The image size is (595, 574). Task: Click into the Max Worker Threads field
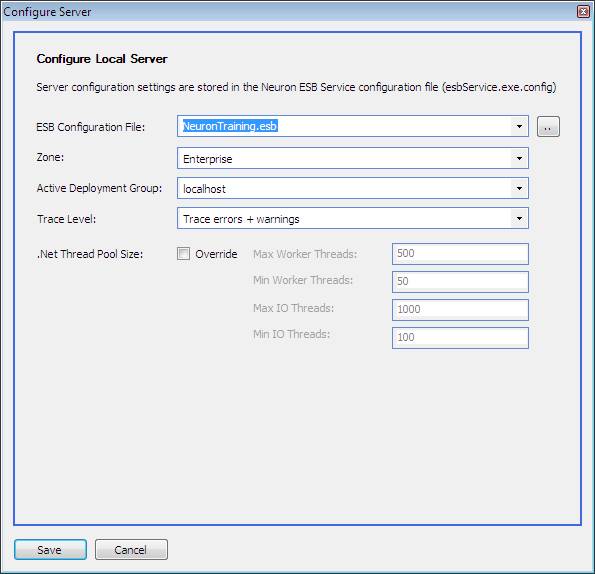pyautogui.click(x=460, y=254)
